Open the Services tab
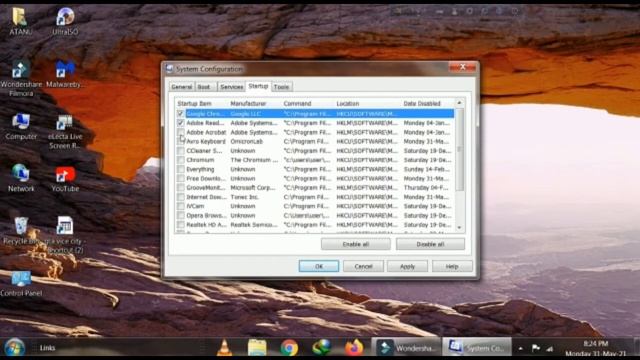Image resolution: width=640 pixels, height=360 pixels. click(231, 87)
